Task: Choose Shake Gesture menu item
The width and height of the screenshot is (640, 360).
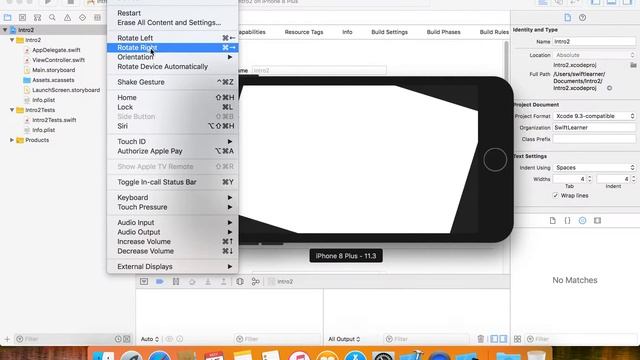Action: 173,82
